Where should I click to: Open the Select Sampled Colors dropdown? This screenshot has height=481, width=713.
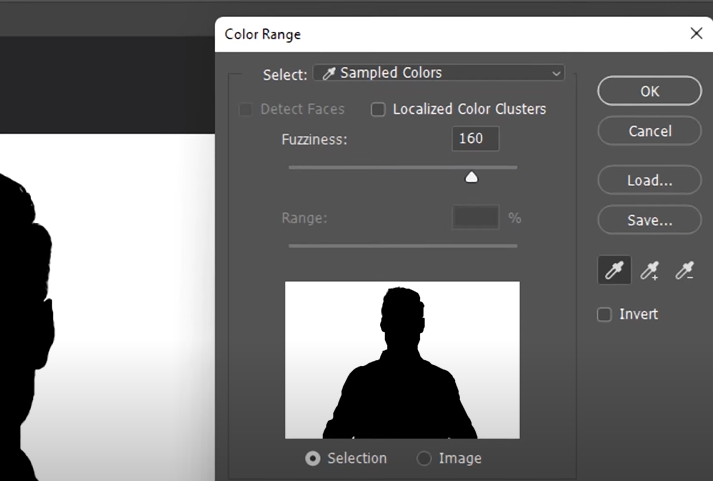click(x=439, y=73)
